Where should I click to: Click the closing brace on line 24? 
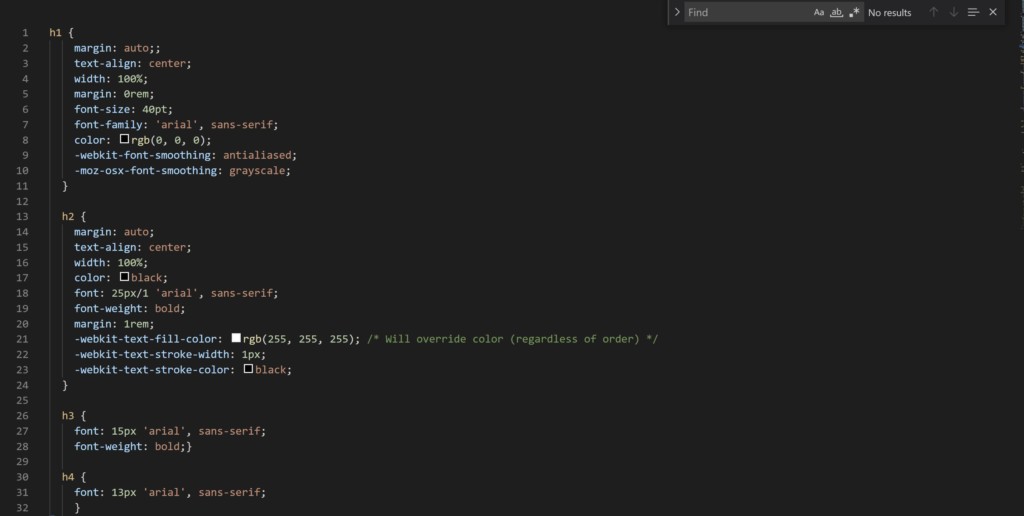click(x=65, y=385)
